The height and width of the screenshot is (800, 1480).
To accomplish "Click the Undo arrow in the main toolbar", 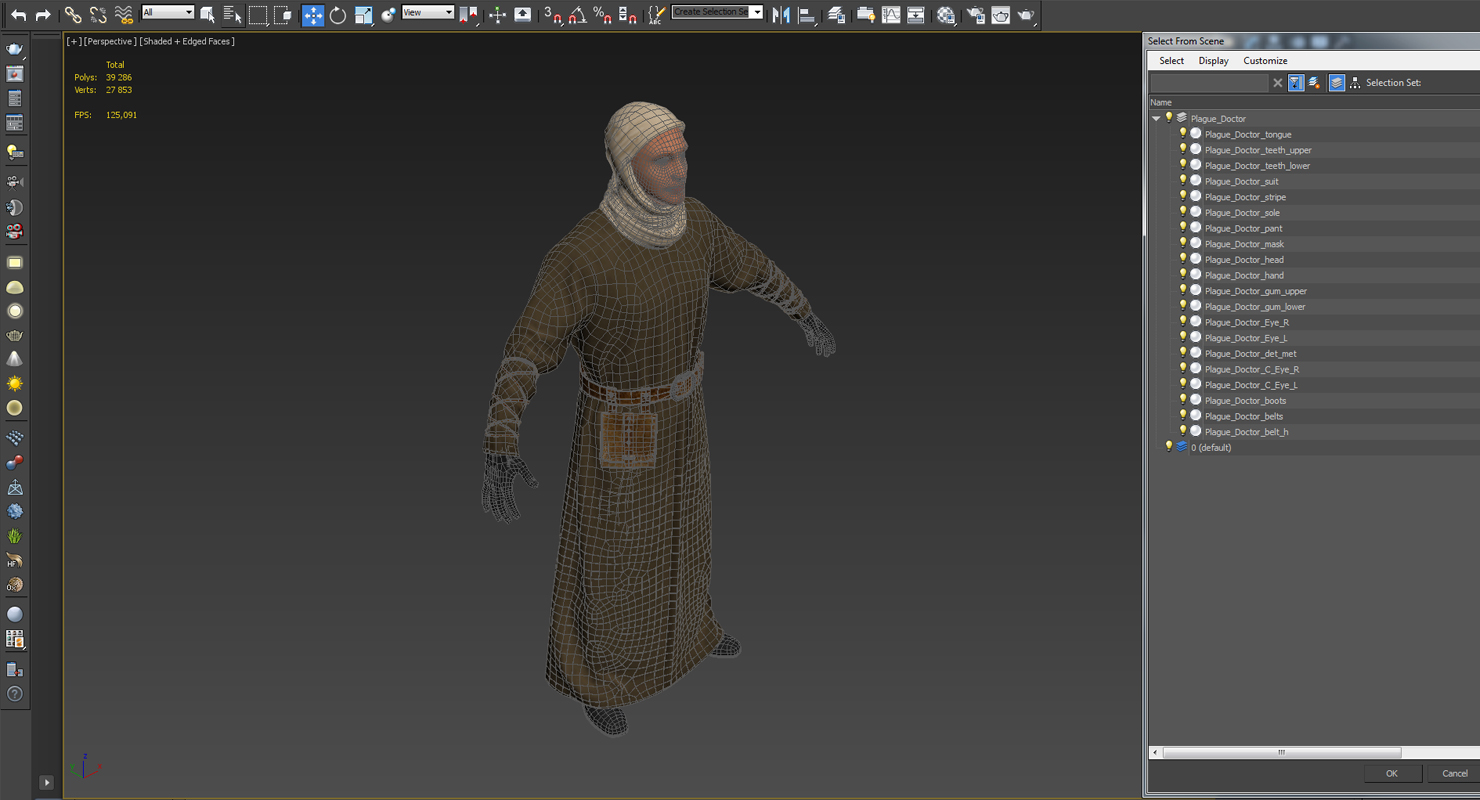I will 18,14.
